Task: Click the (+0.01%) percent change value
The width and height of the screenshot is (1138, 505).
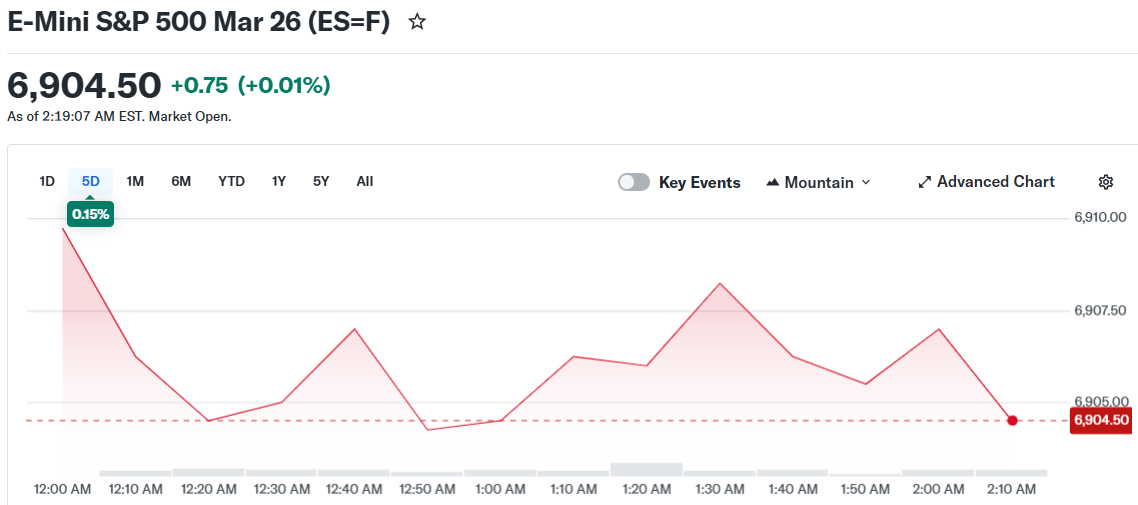Action: [284, 86]
